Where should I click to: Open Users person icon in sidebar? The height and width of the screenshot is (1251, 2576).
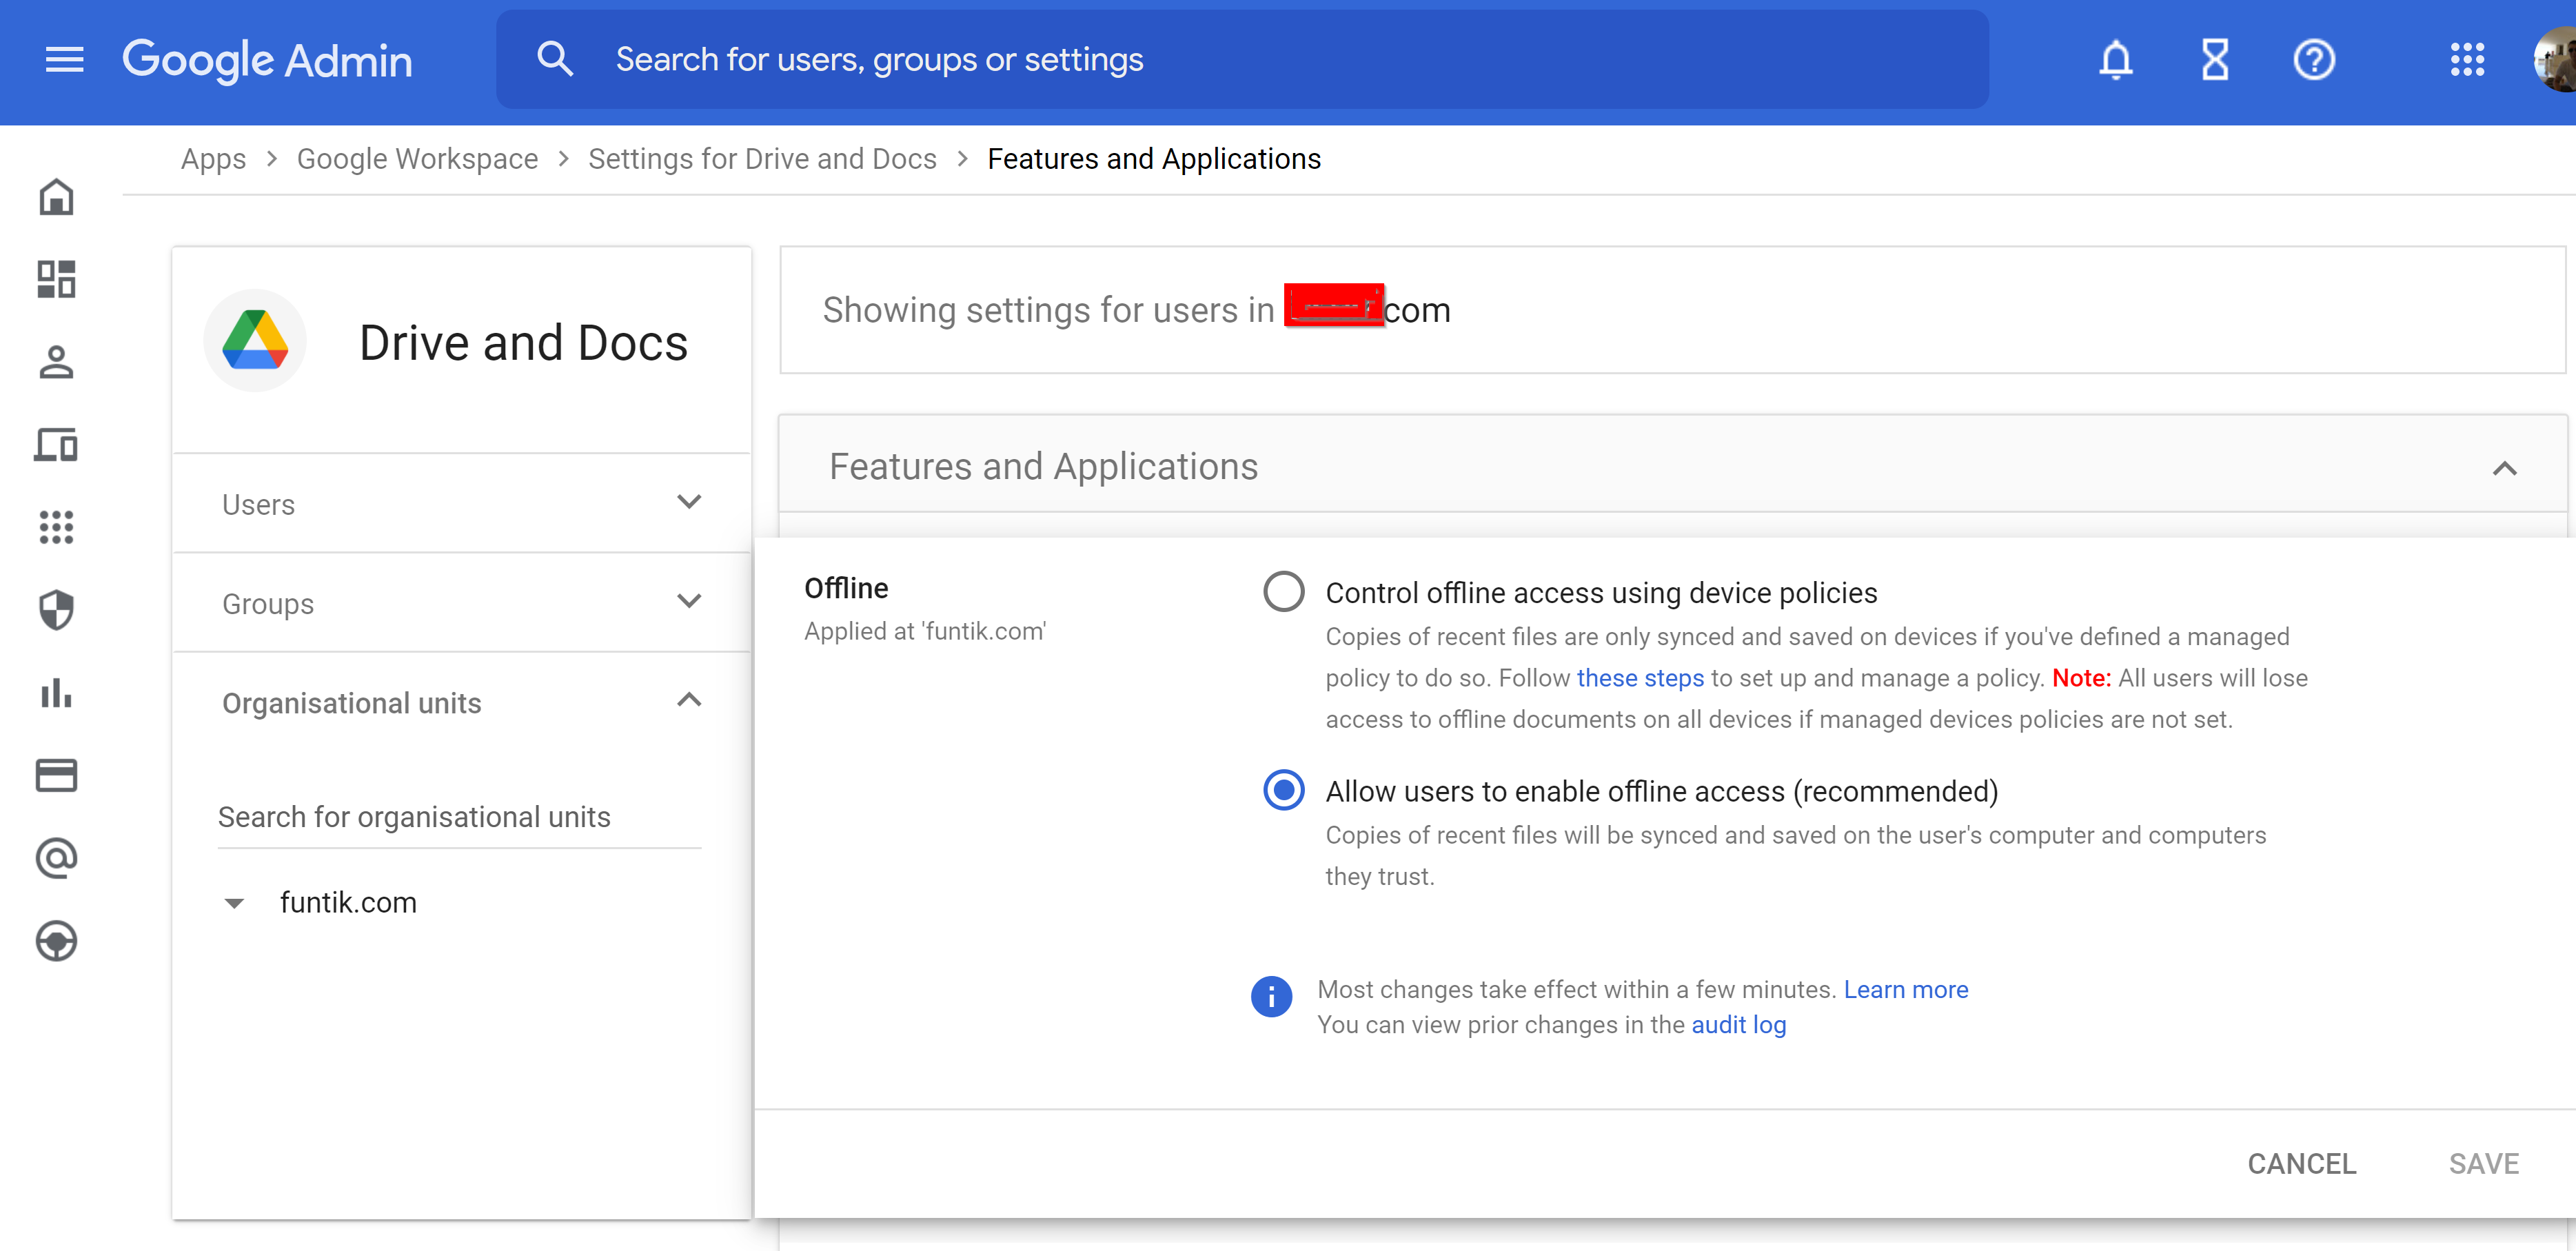pos(57,362)
